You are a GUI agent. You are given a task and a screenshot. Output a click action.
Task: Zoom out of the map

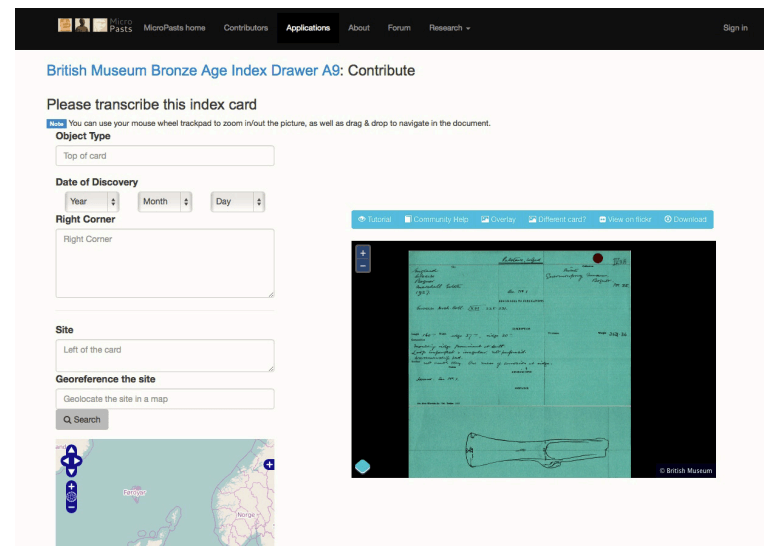[71, 507]
